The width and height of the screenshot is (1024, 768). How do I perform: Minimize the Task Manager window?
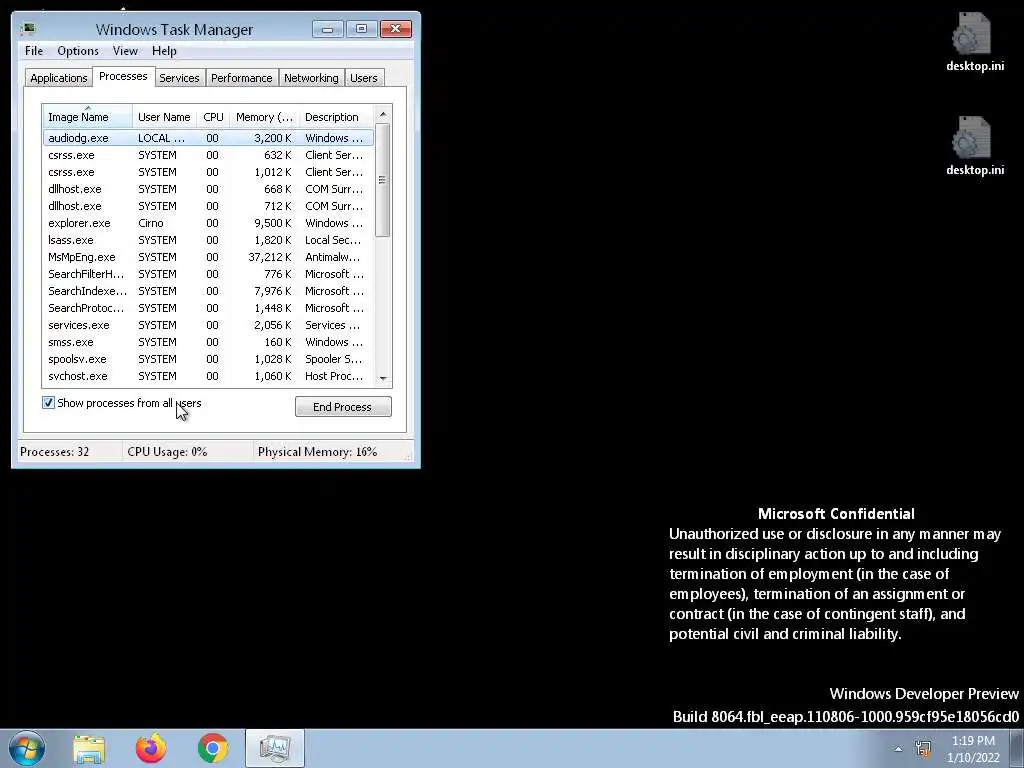coord(327,29)
